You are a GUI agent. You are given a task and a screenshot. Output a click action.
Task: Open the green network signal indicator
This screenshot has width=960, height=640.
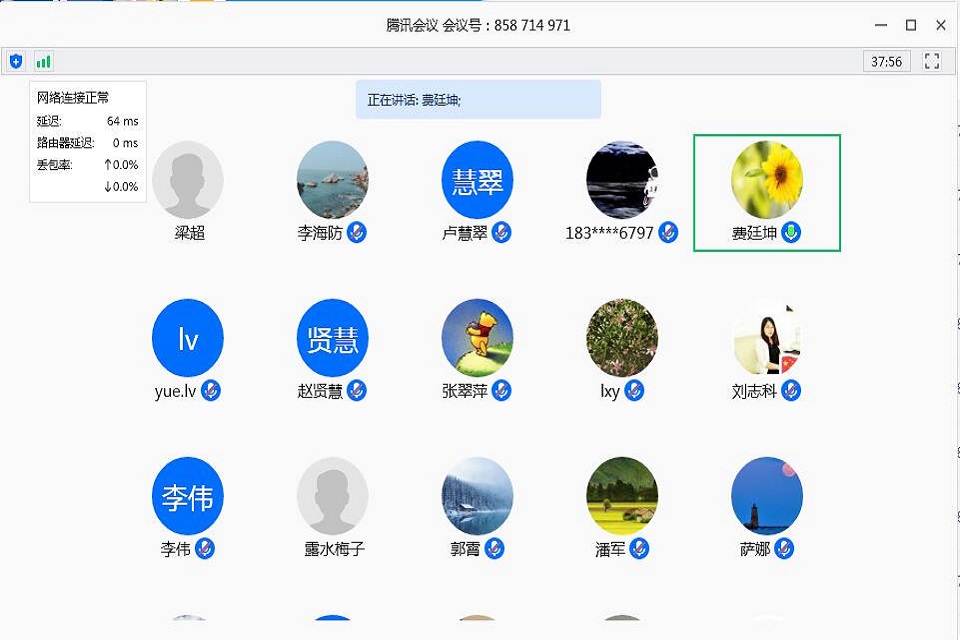(x=43, y=61)
